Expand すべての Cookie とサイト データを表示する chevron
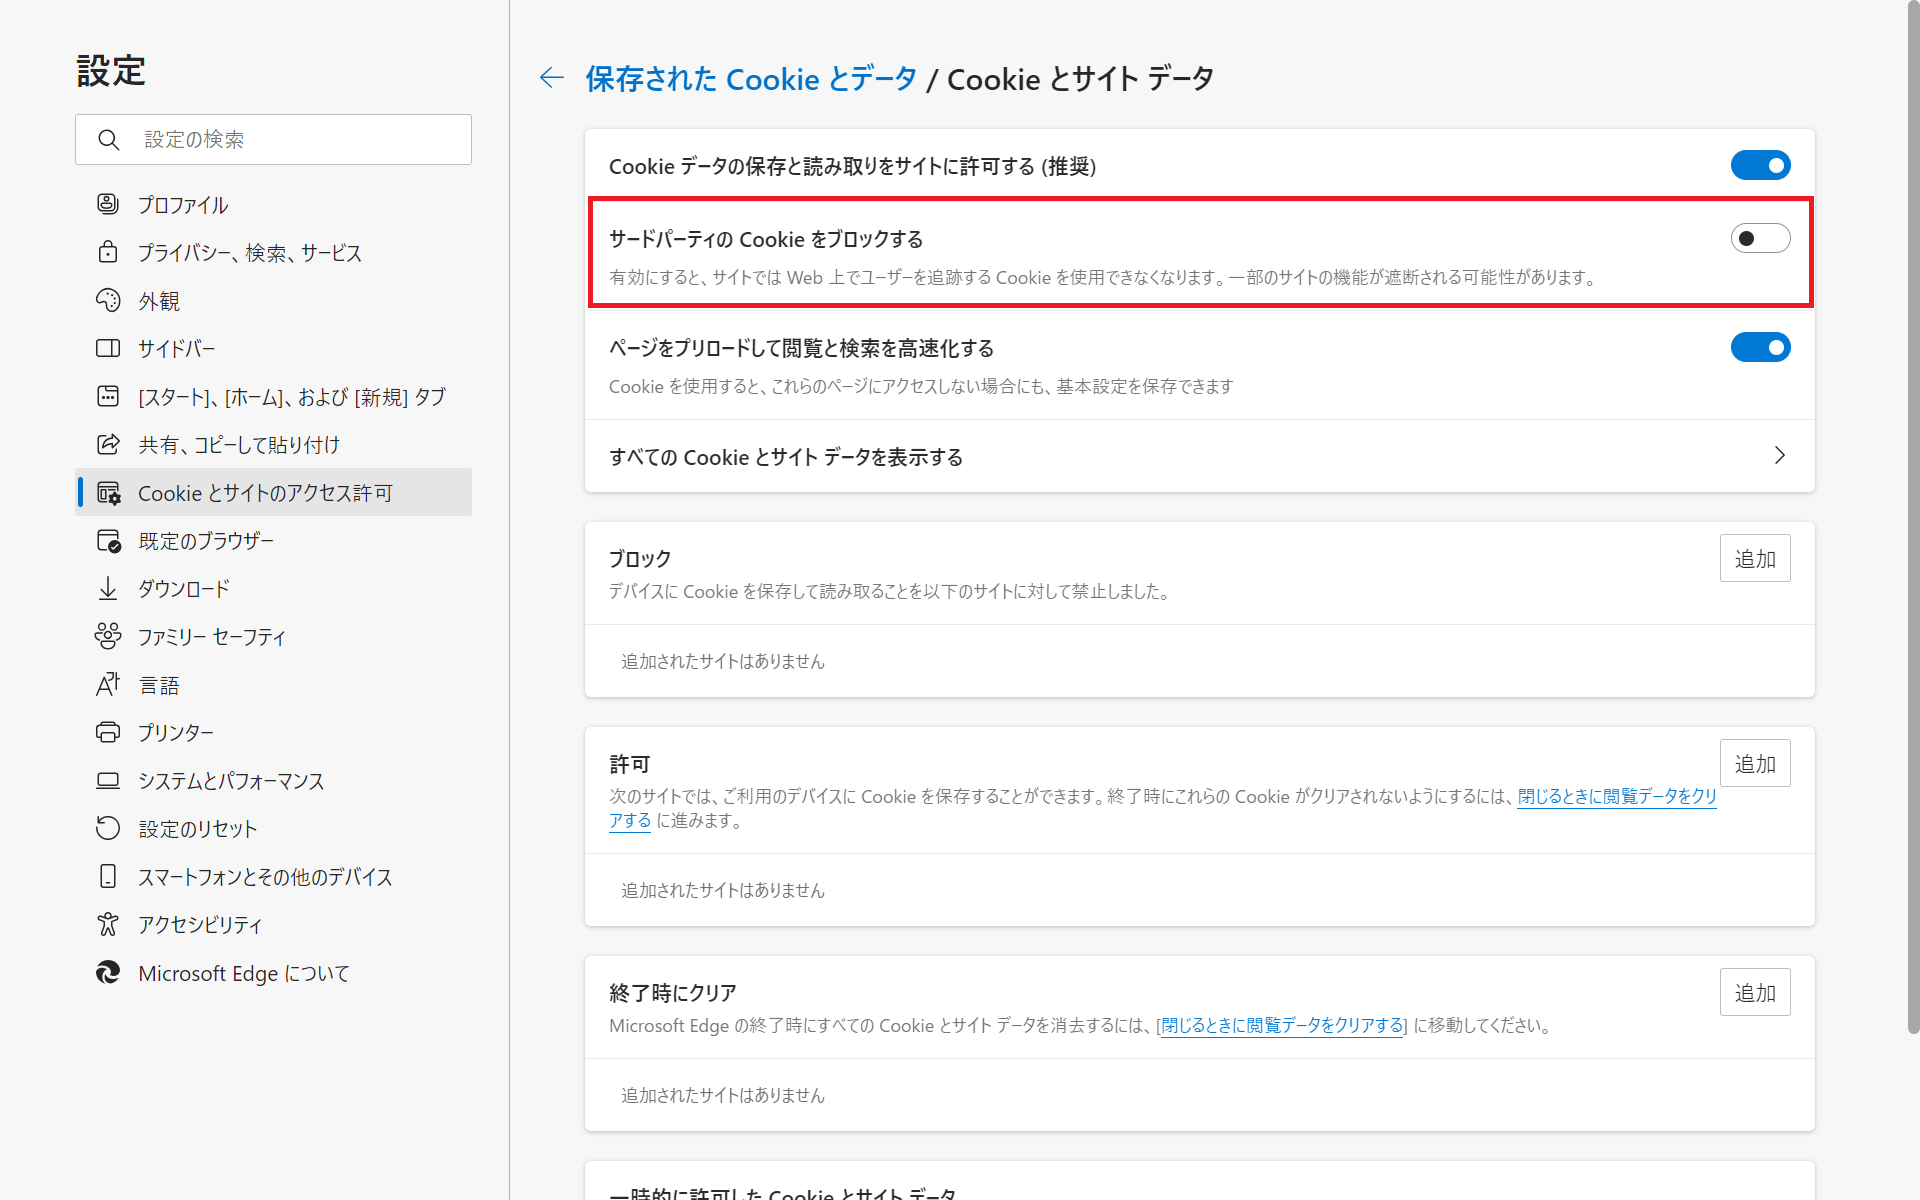This screenshot has width=1920, height=1200. [x=1780, y=456]
